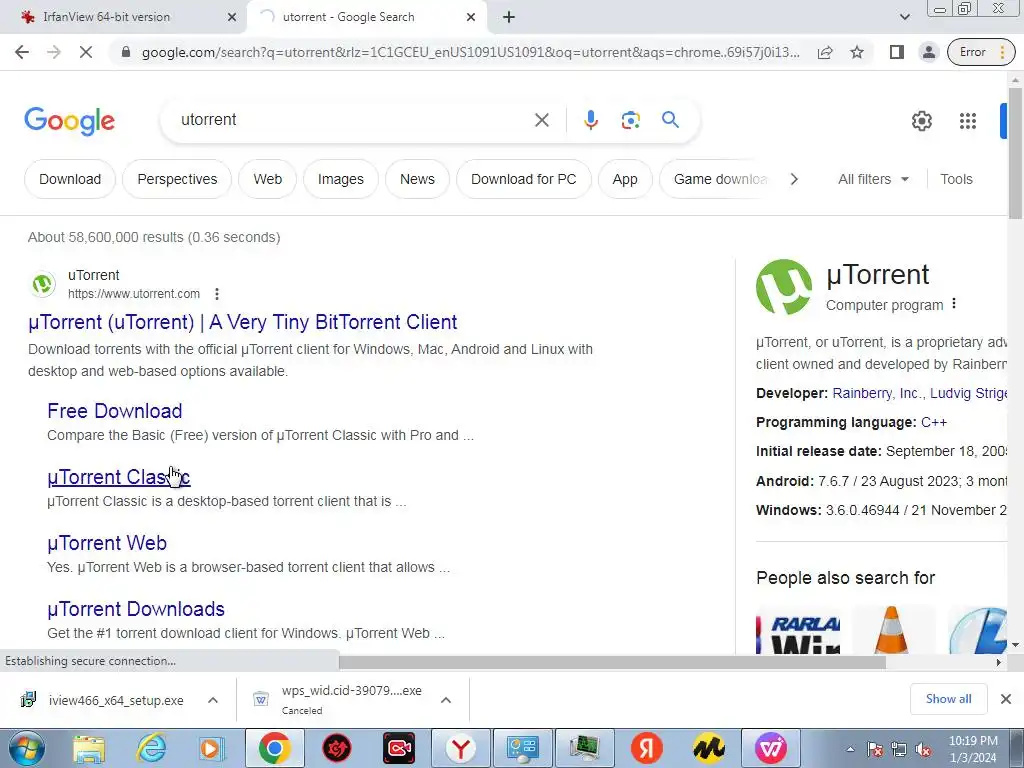Close the utorrent Google Search tab
Image resolution: width=1024 pixels, height=768 pixels.
pyautogui.click(x=471, y=17)
